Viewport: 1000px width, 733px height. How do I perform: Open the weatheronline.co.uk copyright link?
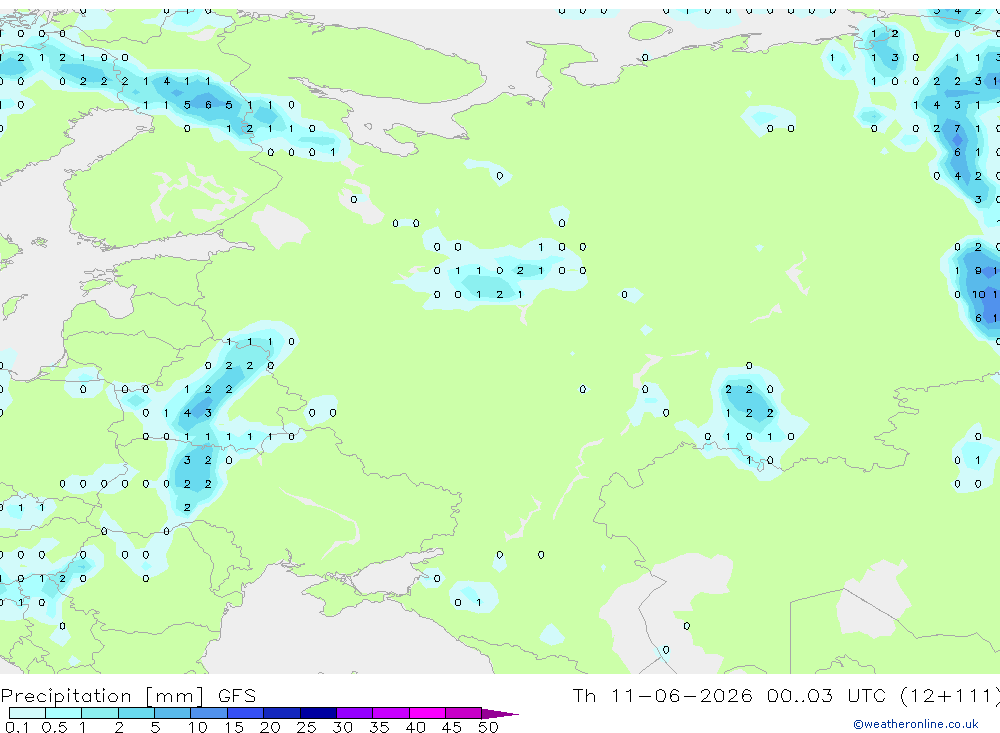pos(916,724)
